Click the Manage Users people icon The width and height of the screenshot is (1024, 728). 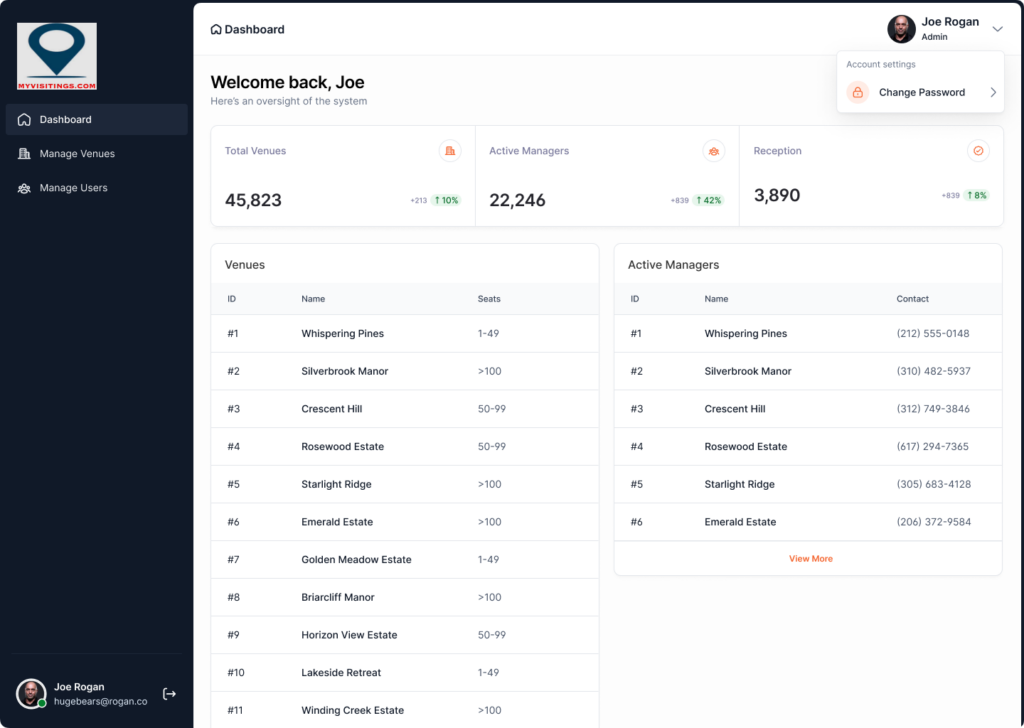point(24,188)
